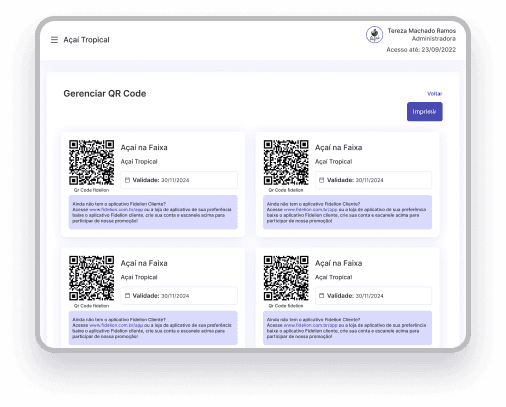This screenshot has width=506, height=407.
Task: Click the Tereza Machado Ramos user name
Action: pyautogui.click(x=422, y=31)
